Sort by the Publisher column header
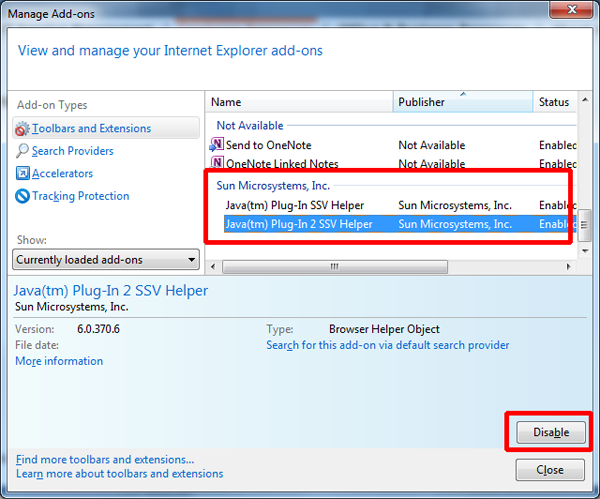This screenshot has width=600, height=499. tap(463, 102)
